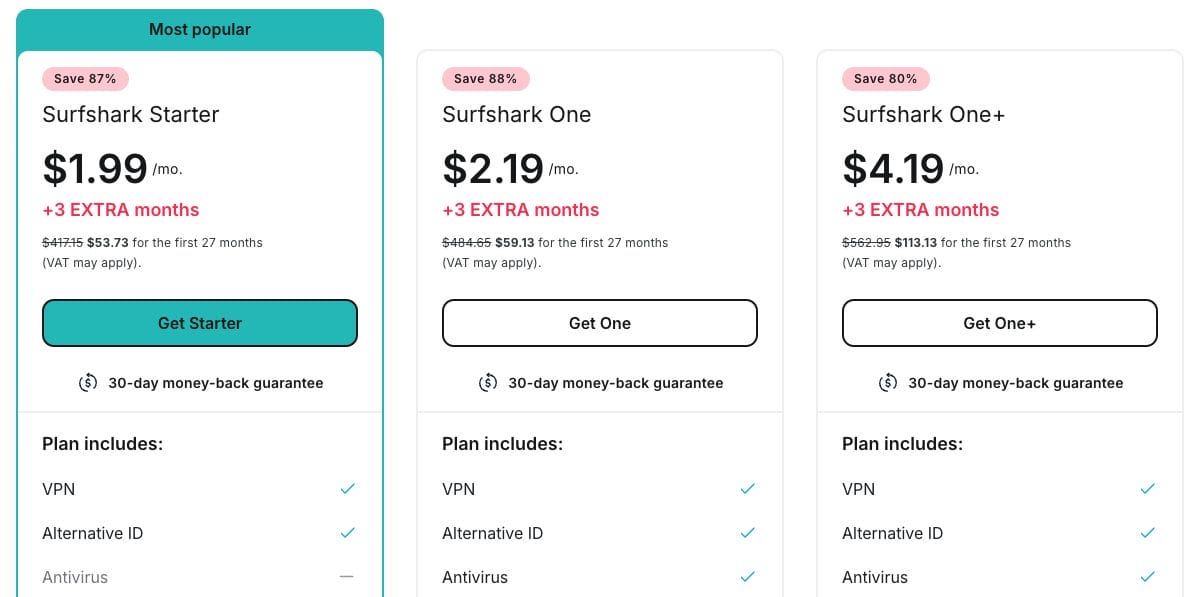Viewport: 1200px width, 597px height.
Task: Toggle the Antivirus check on Surfshark One+
Action: pos(1147,577)
